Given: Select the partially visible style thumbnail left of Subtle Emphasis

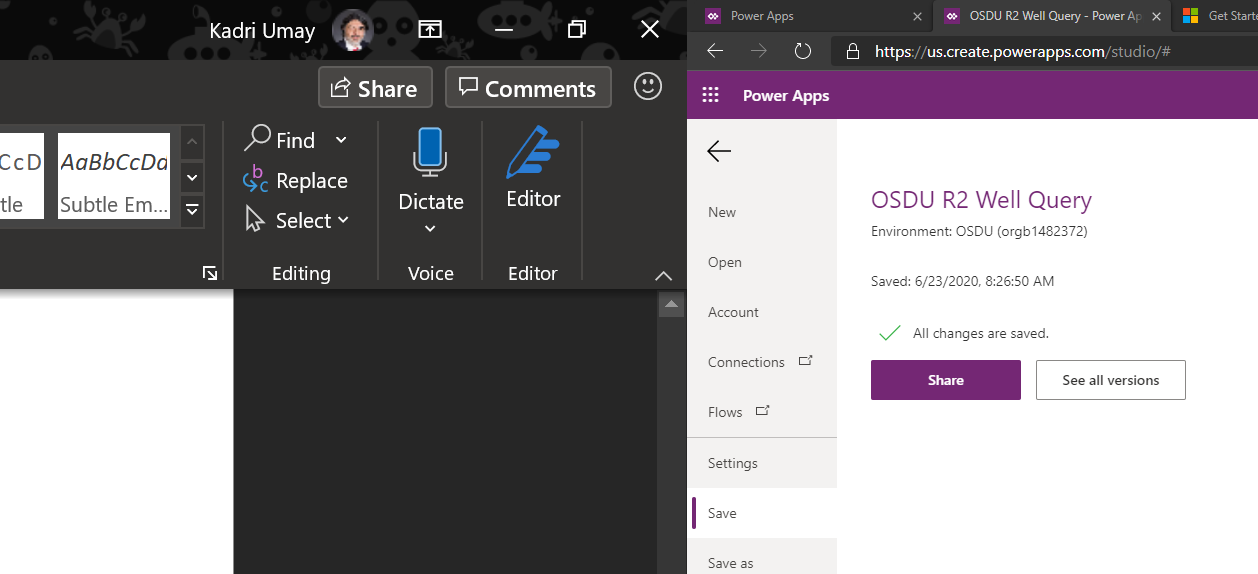Looking at the screenshot, I should [x=21, y=176].
